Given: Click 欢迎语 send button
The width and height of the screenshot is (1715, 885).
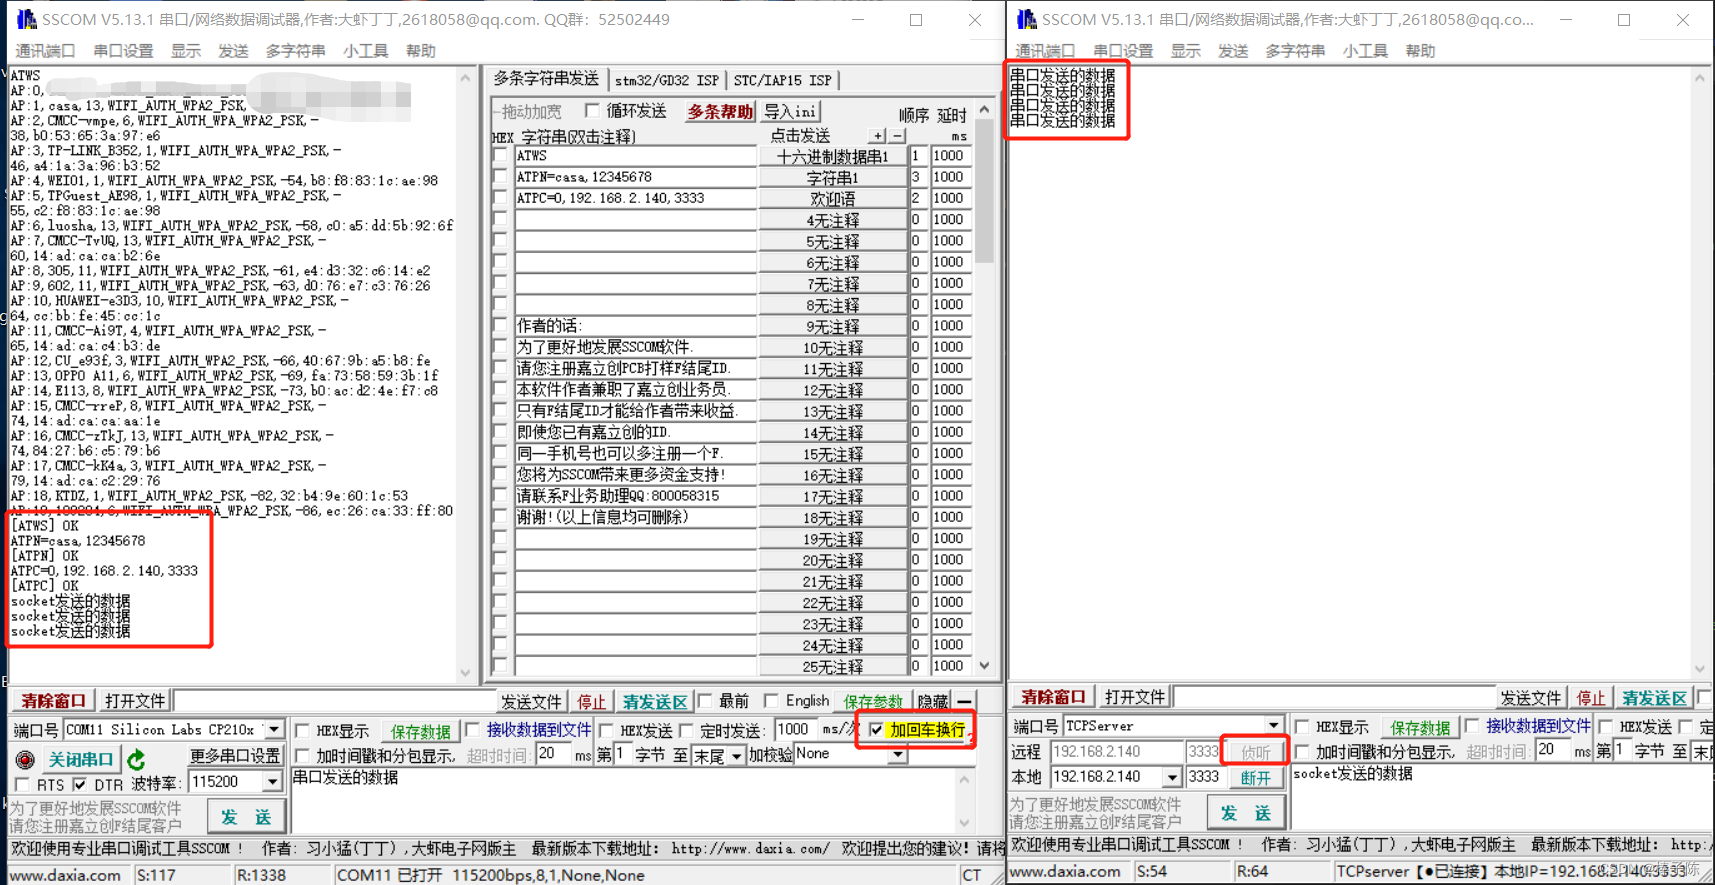Looking at the screenshot, I should (x=832, y=199).
